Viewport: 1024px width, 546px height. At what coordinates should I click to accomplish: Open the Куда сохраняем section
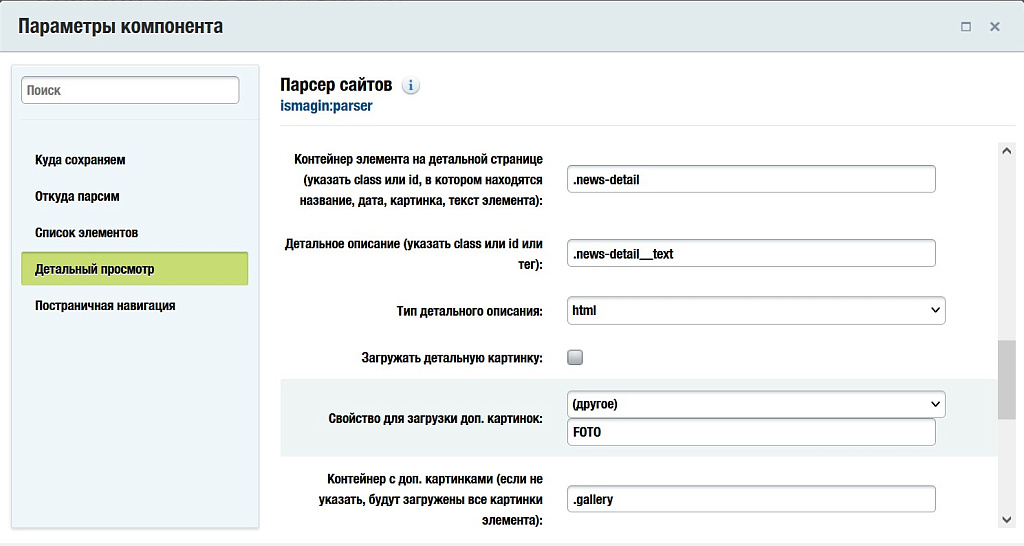pyautogui.click(x=80, y=160)
